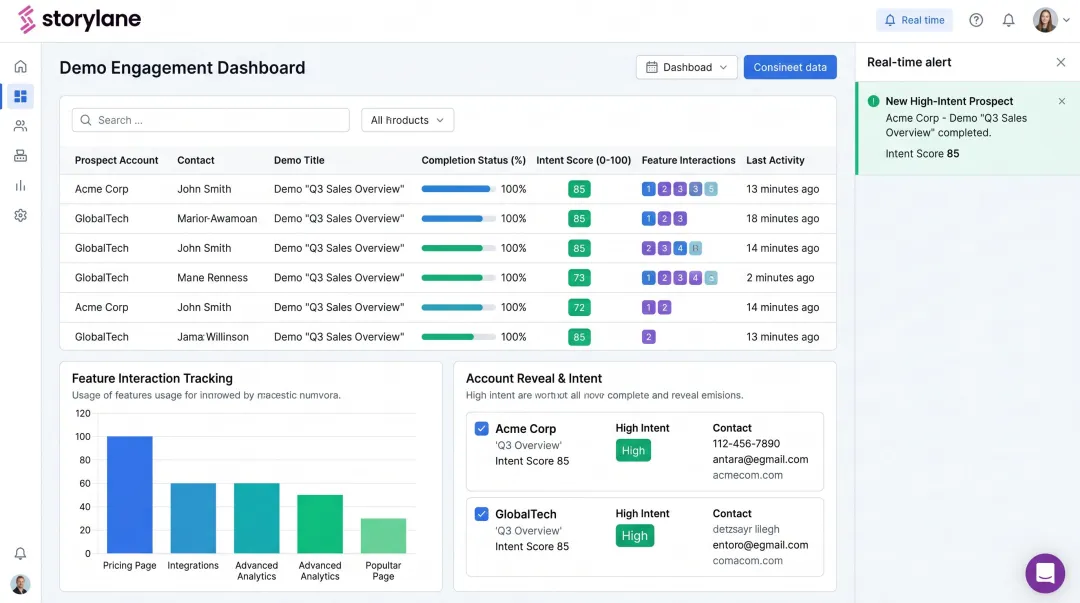Click GlobalTech High intent badge
The width and height of the screenshot is (1080, 603).
tap(634, 536)
